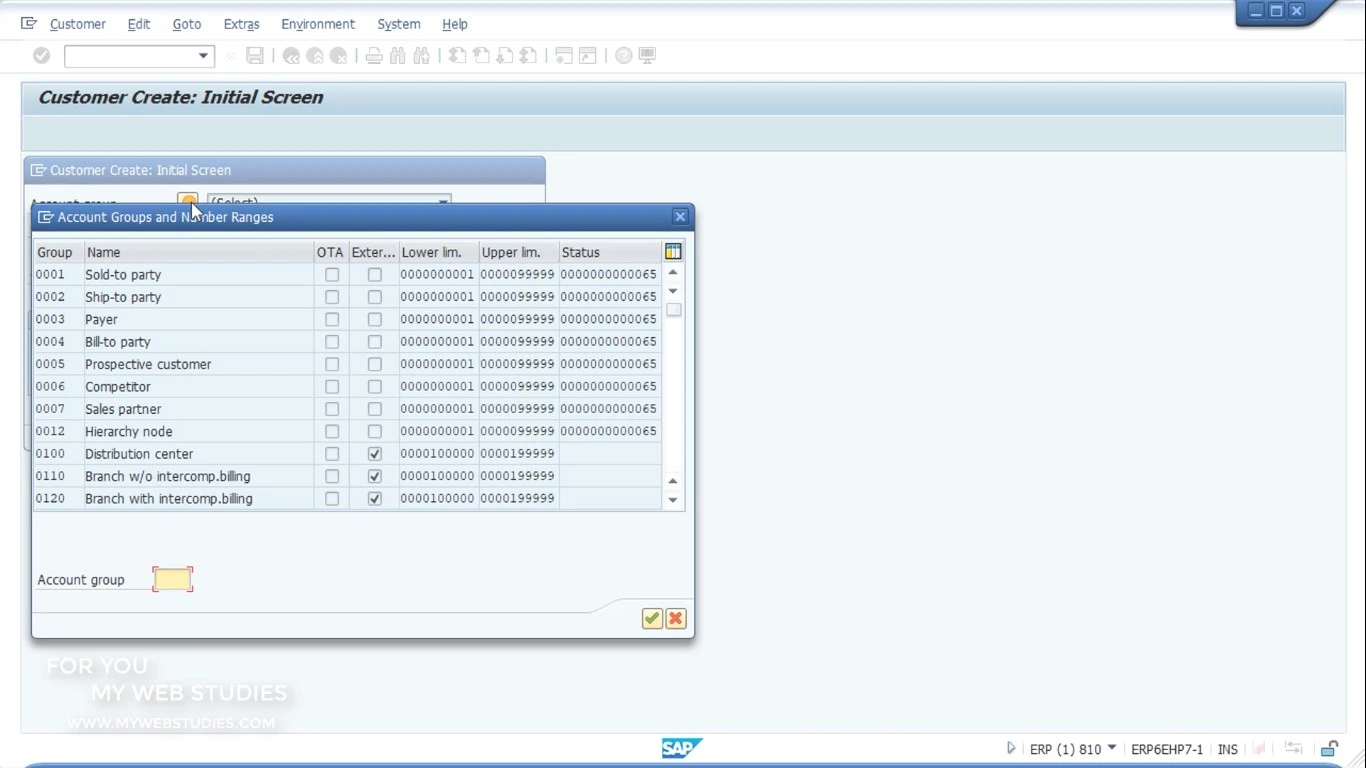Uncheck External checkbox for Branch w/o intercomp.billing
Image resolution: width=1366 pixels, height=768 pixels.
point(375,476)
